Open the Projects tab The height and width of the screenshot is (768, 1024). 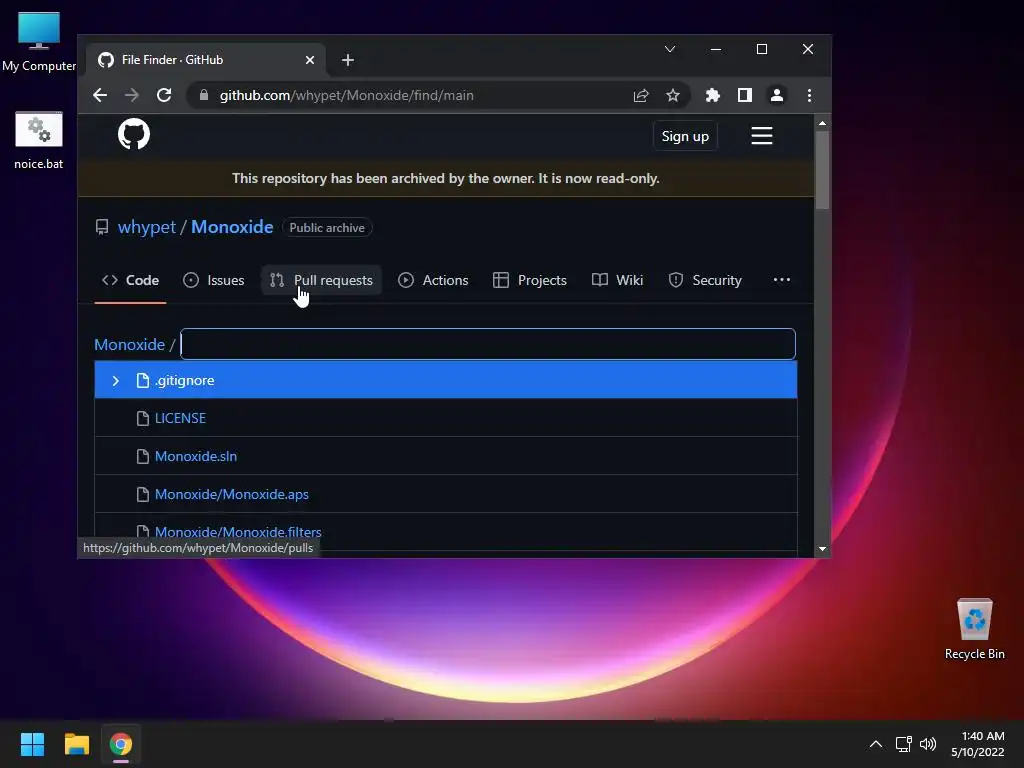point(530,280)
